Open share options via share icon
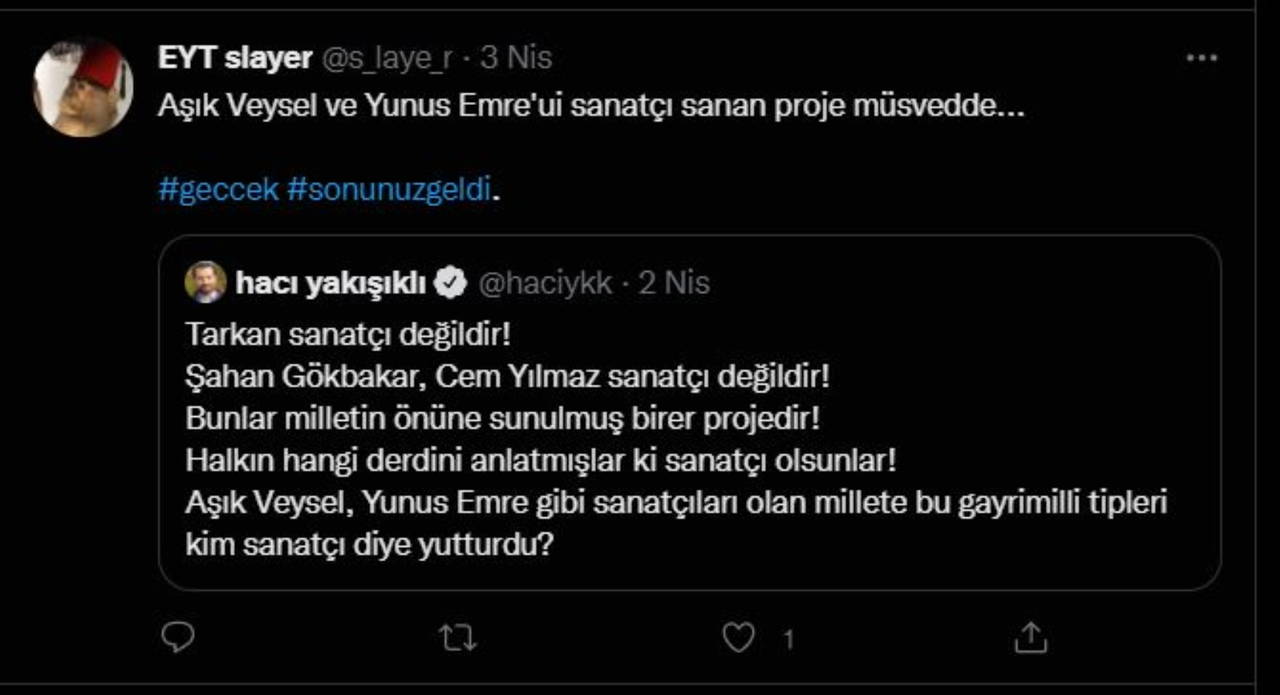1280x695 pixels. point(1030,637)
